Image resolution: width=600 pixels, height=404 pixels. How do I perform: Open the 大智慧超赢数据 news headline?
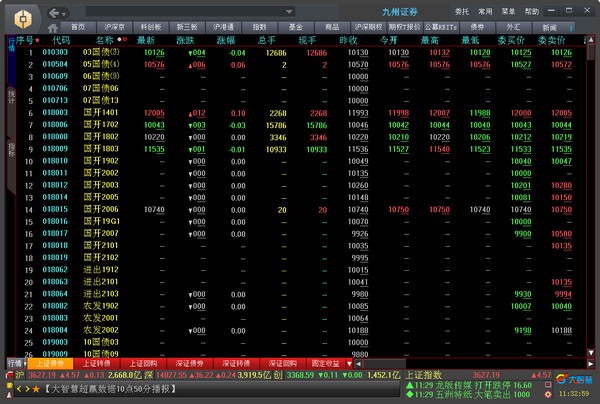pos(111,389)
